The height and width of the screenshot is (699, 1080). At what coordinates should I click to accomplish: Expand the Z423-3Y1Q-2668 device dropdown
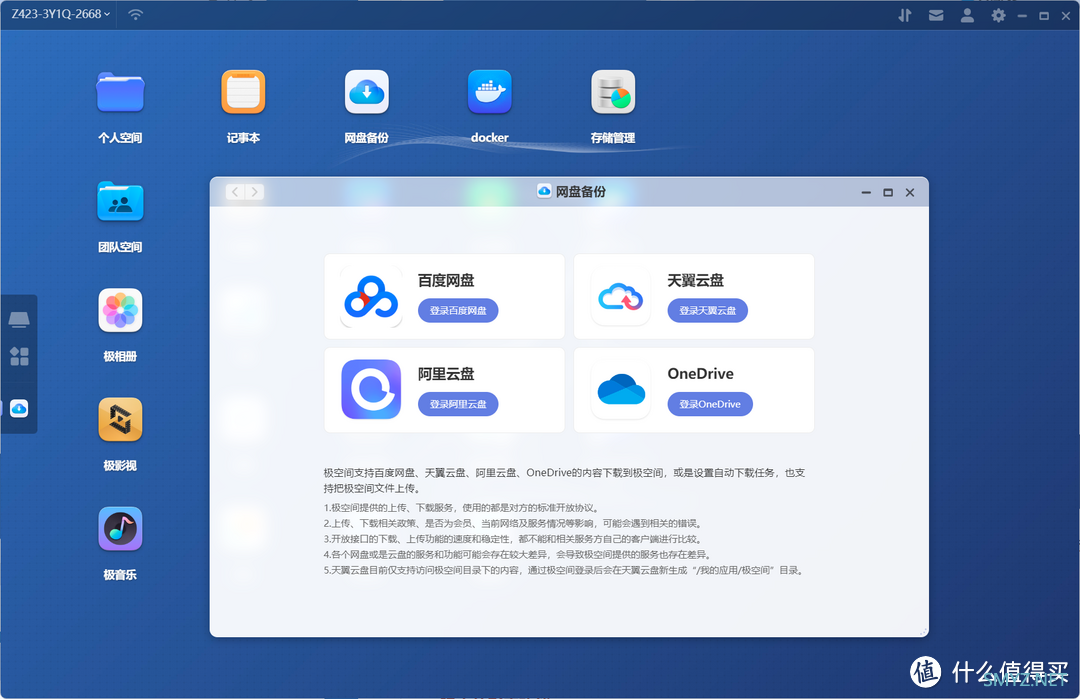(x=61, y=14)
